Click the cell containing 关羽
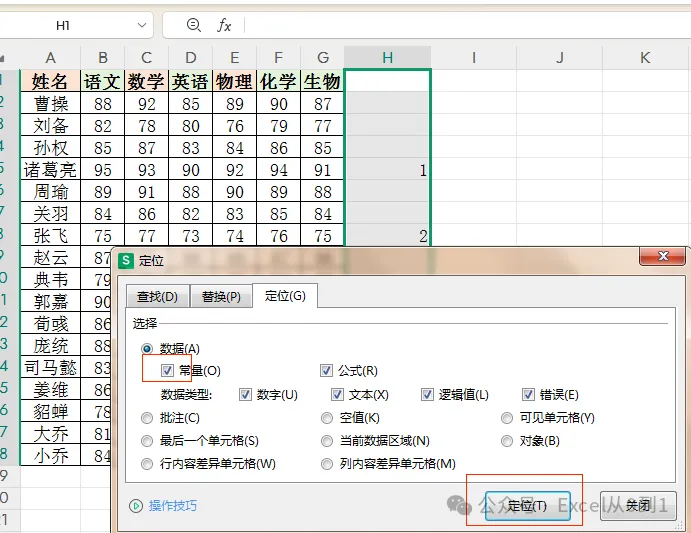This screenshot has height=533, width=691. tap(50, 214)
